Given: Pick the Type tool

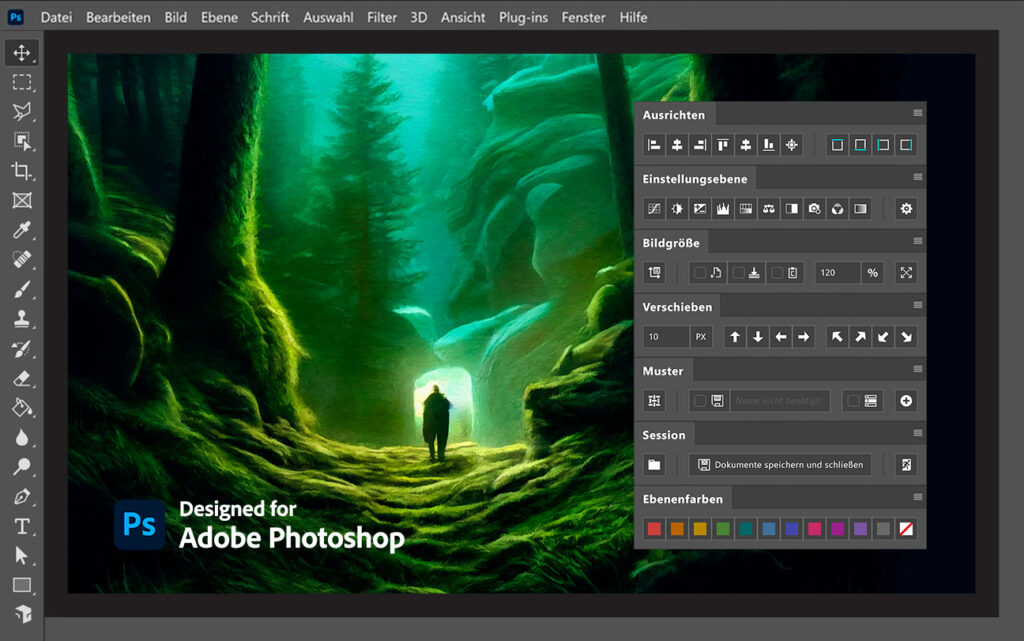Looking at the screenshot, I should click(x=22, y=526).
